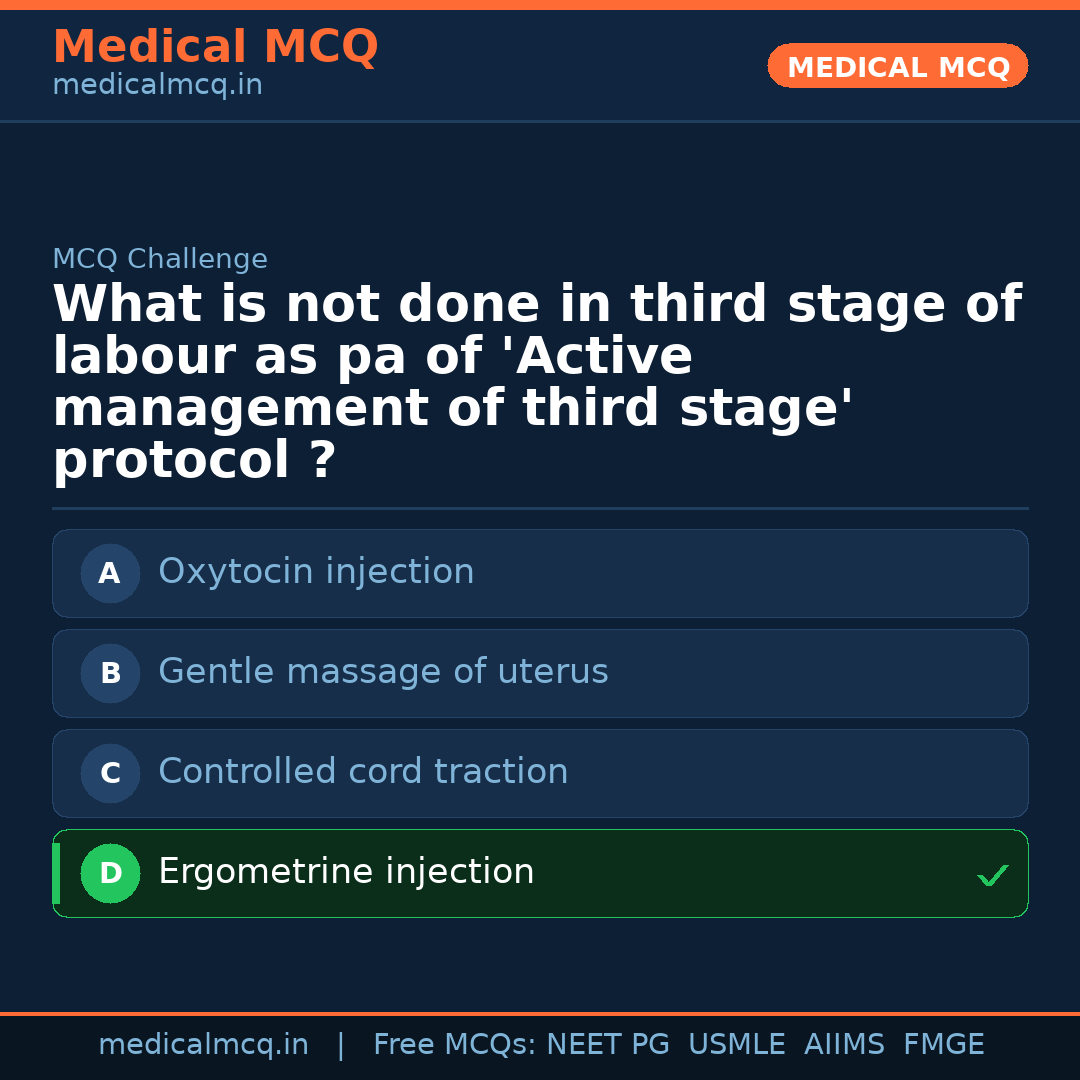Image resolution: width=1080 pixels, height=1080 pixels.
Task: Click the orange MEDICAL MCQ badge
Action: coord(897,67)
